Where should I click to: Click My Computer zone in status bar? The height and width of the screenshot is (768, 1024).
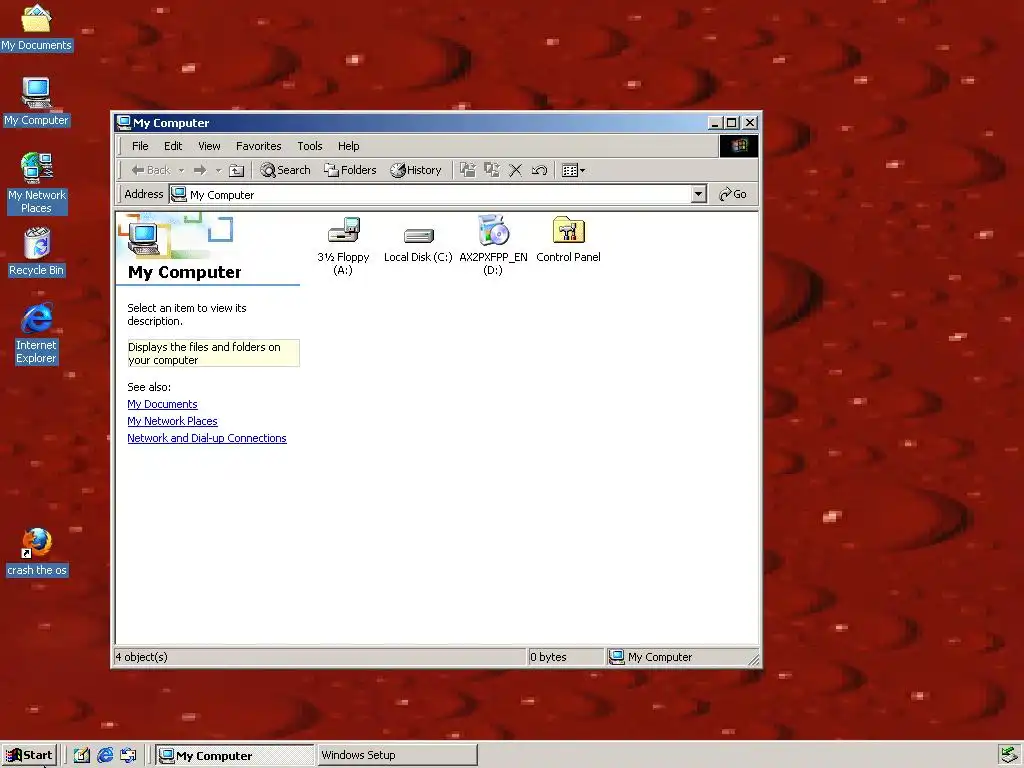(x=650, y=657)
